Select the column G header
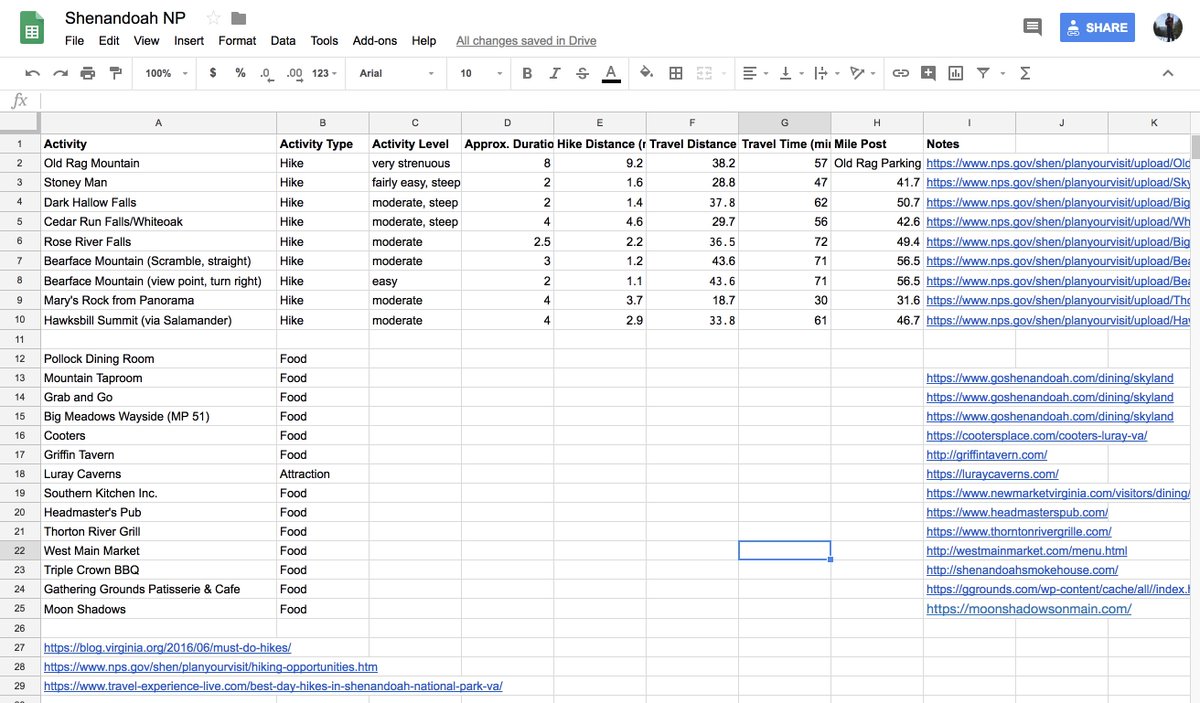The width and height of the screenshot is (1200, 703). pyautogui.click(x=784, y=123)
